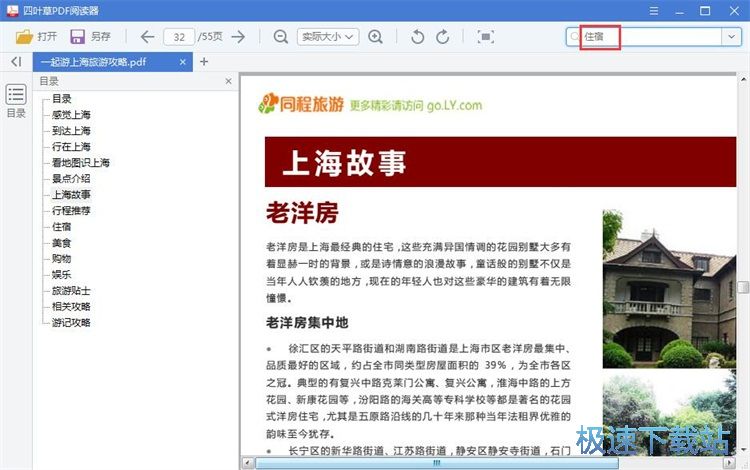Minimize the PDF reader window
Viewport: 750px width, 470px height.
point(680,11)
